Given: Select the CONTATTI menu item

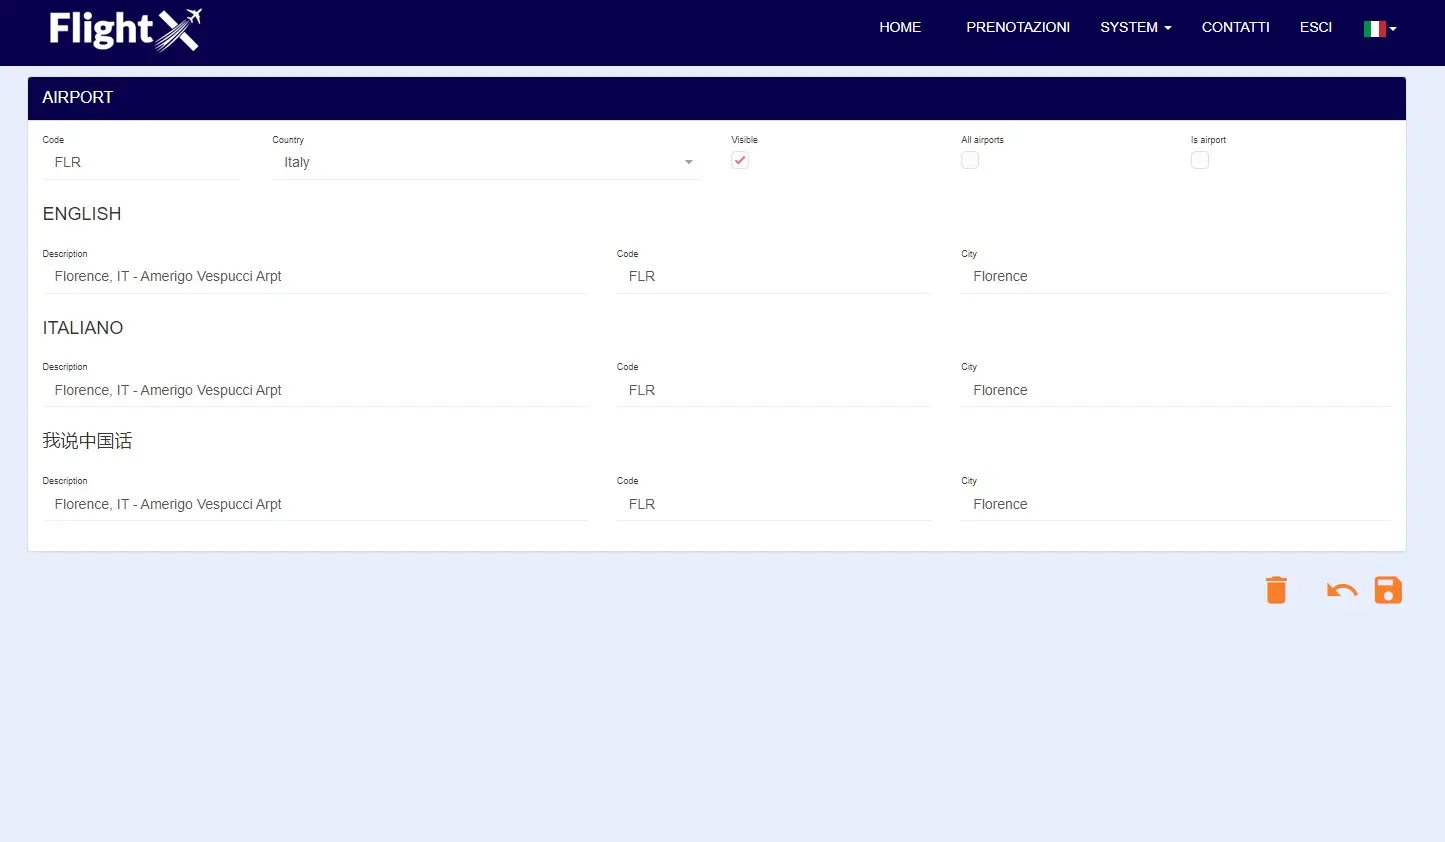Looking at the screenshot, I should click(x=1236, y=27).
